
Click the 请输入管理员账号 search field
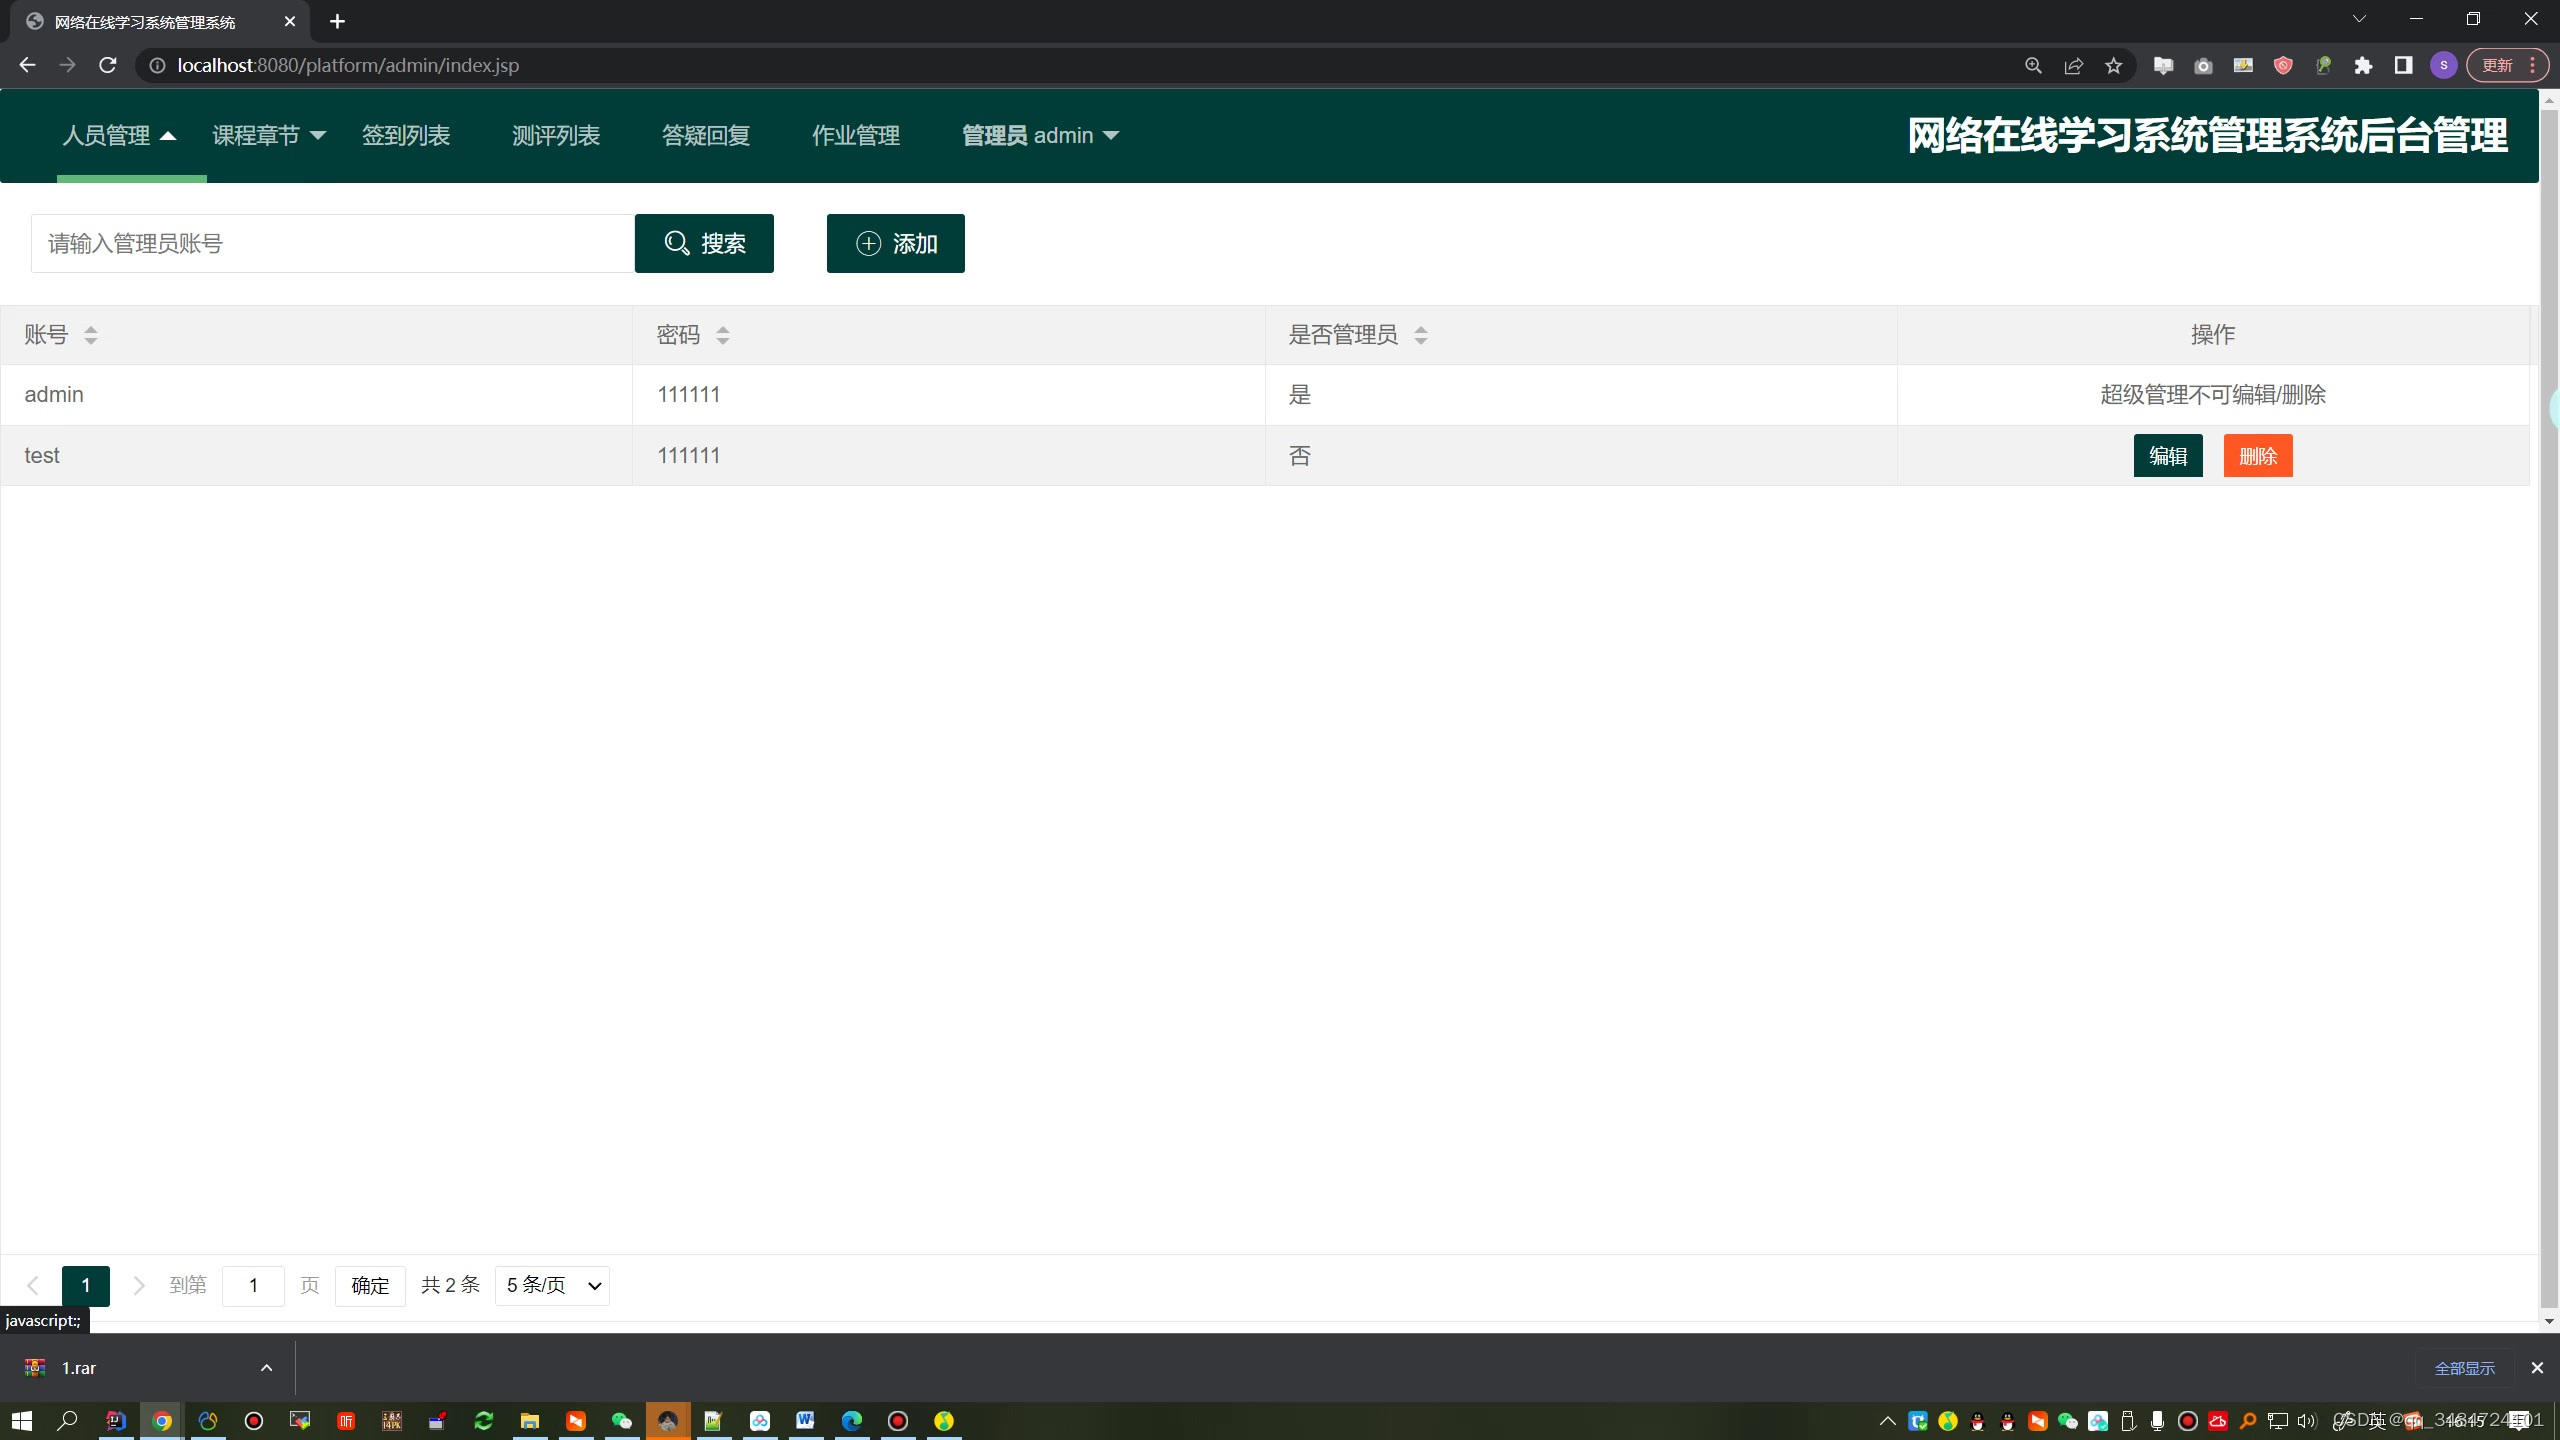[332, 243]
